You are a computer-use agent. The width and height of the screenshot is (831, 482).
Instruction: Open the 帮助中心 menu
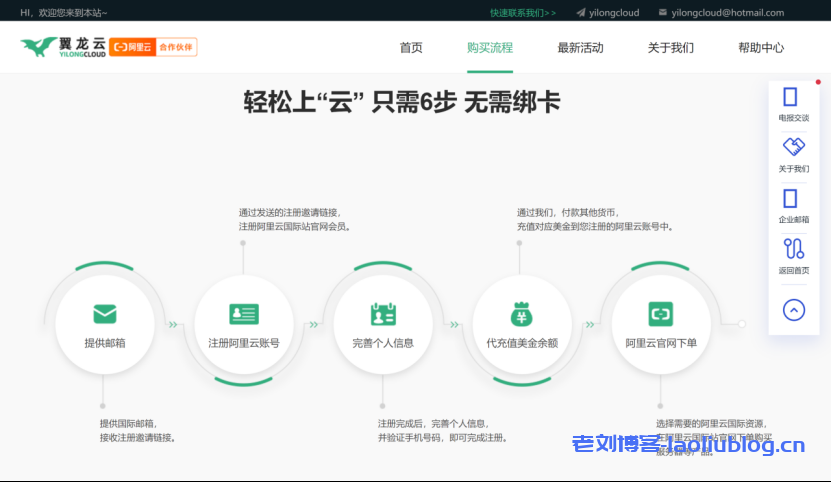point(761,48)
